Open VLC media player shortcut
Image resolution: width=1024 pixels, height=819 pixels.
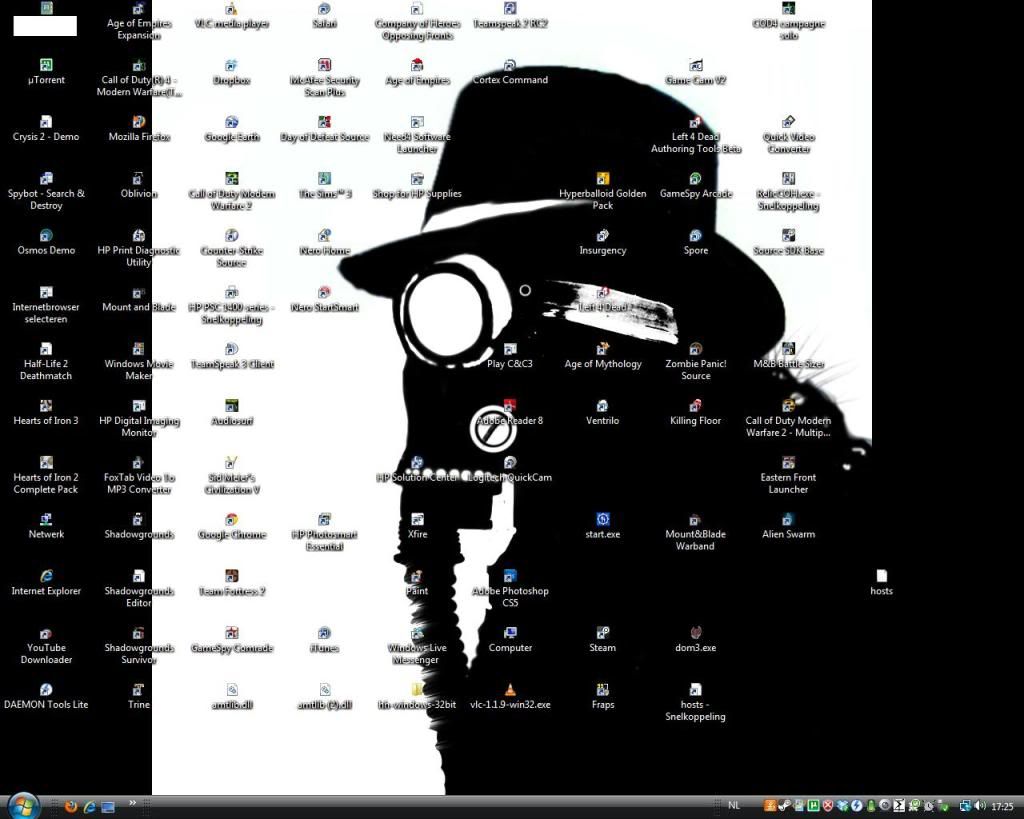coord(231,16)
